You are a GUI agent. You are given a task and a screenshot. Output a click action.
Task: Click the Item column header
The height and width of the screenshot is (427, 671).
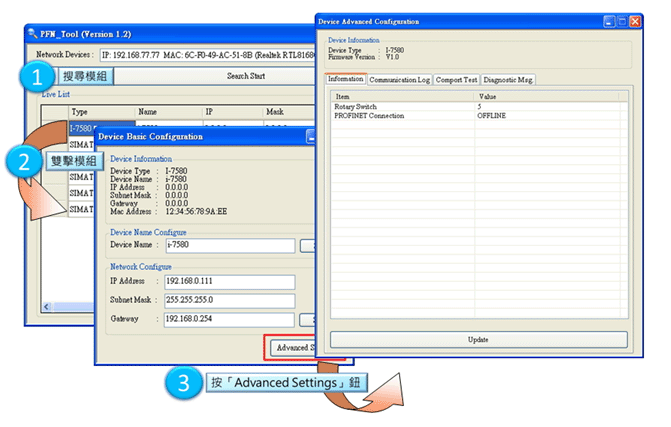point(403,97)
